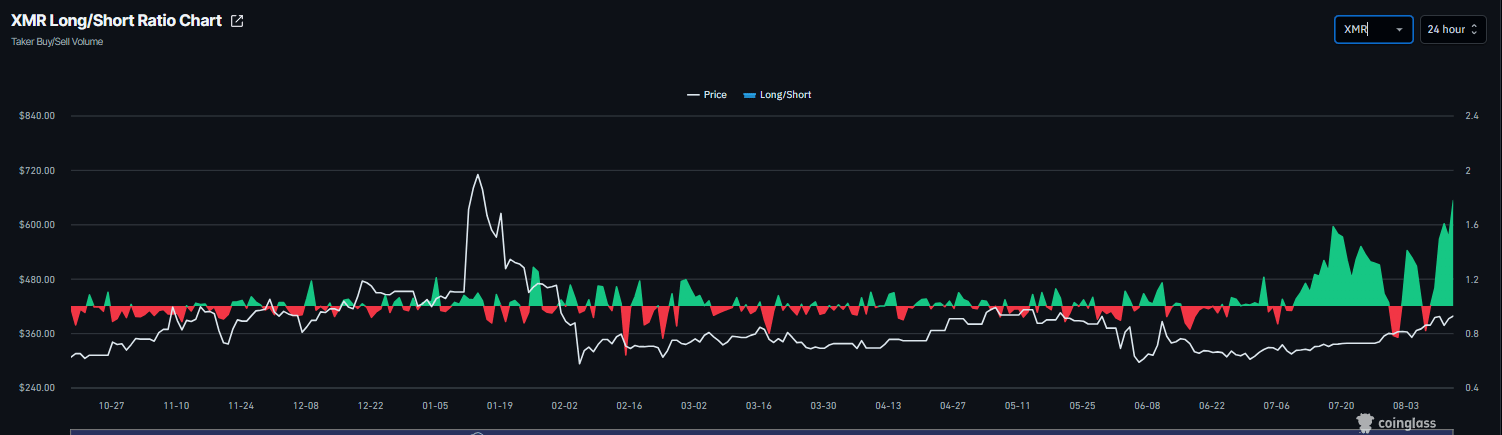The height and width of the screenshot is (435, 1502).
Task: Click the 01-19 date label
Action: pos(500,406)
